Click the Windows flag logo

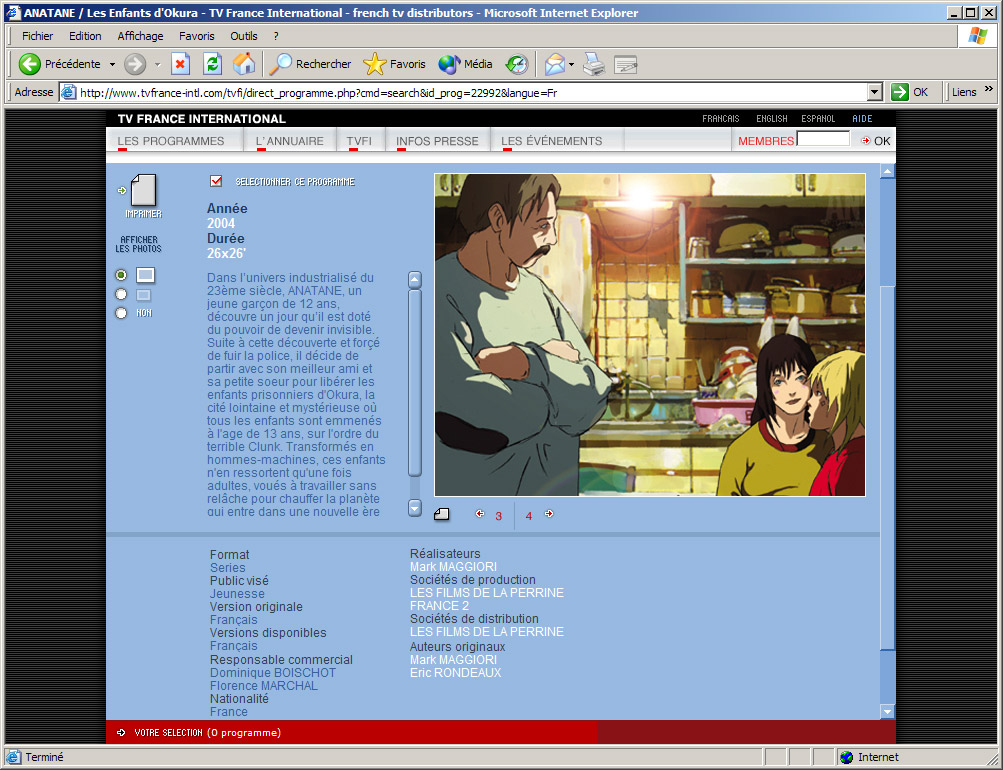pyautogui.click(x=978, y=36)
